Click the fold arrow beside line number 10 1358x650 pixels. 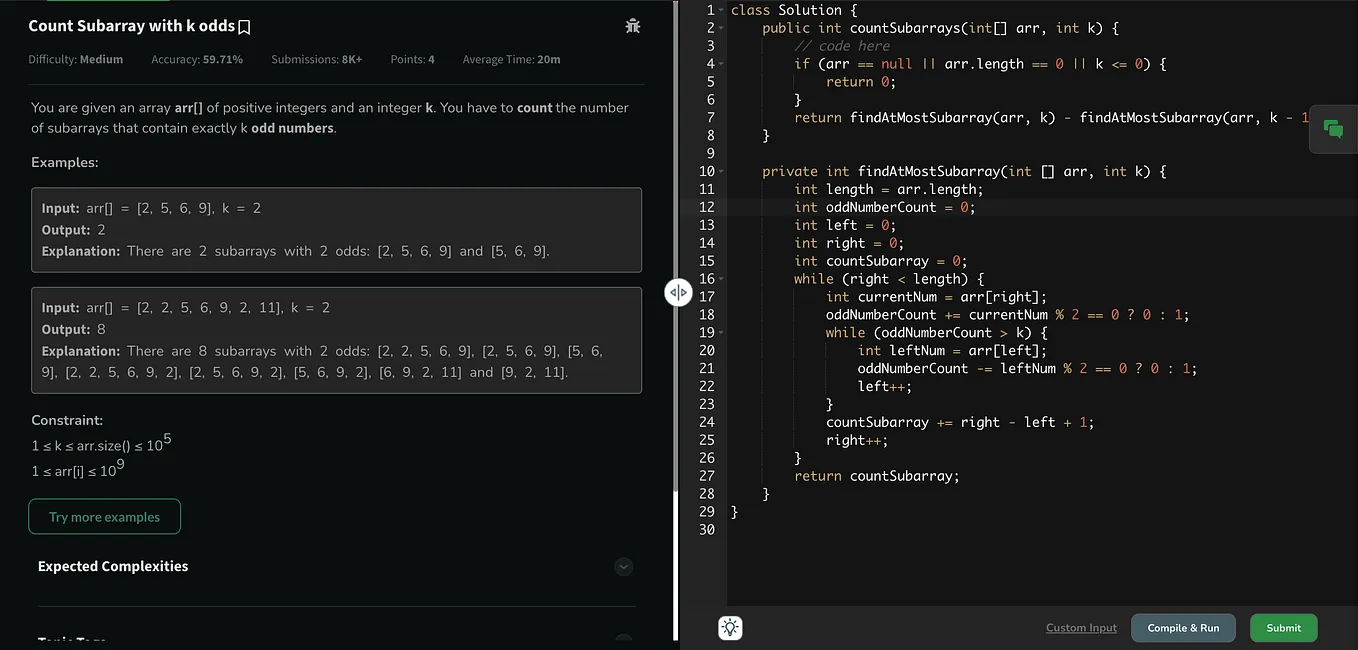pos(723,171)
